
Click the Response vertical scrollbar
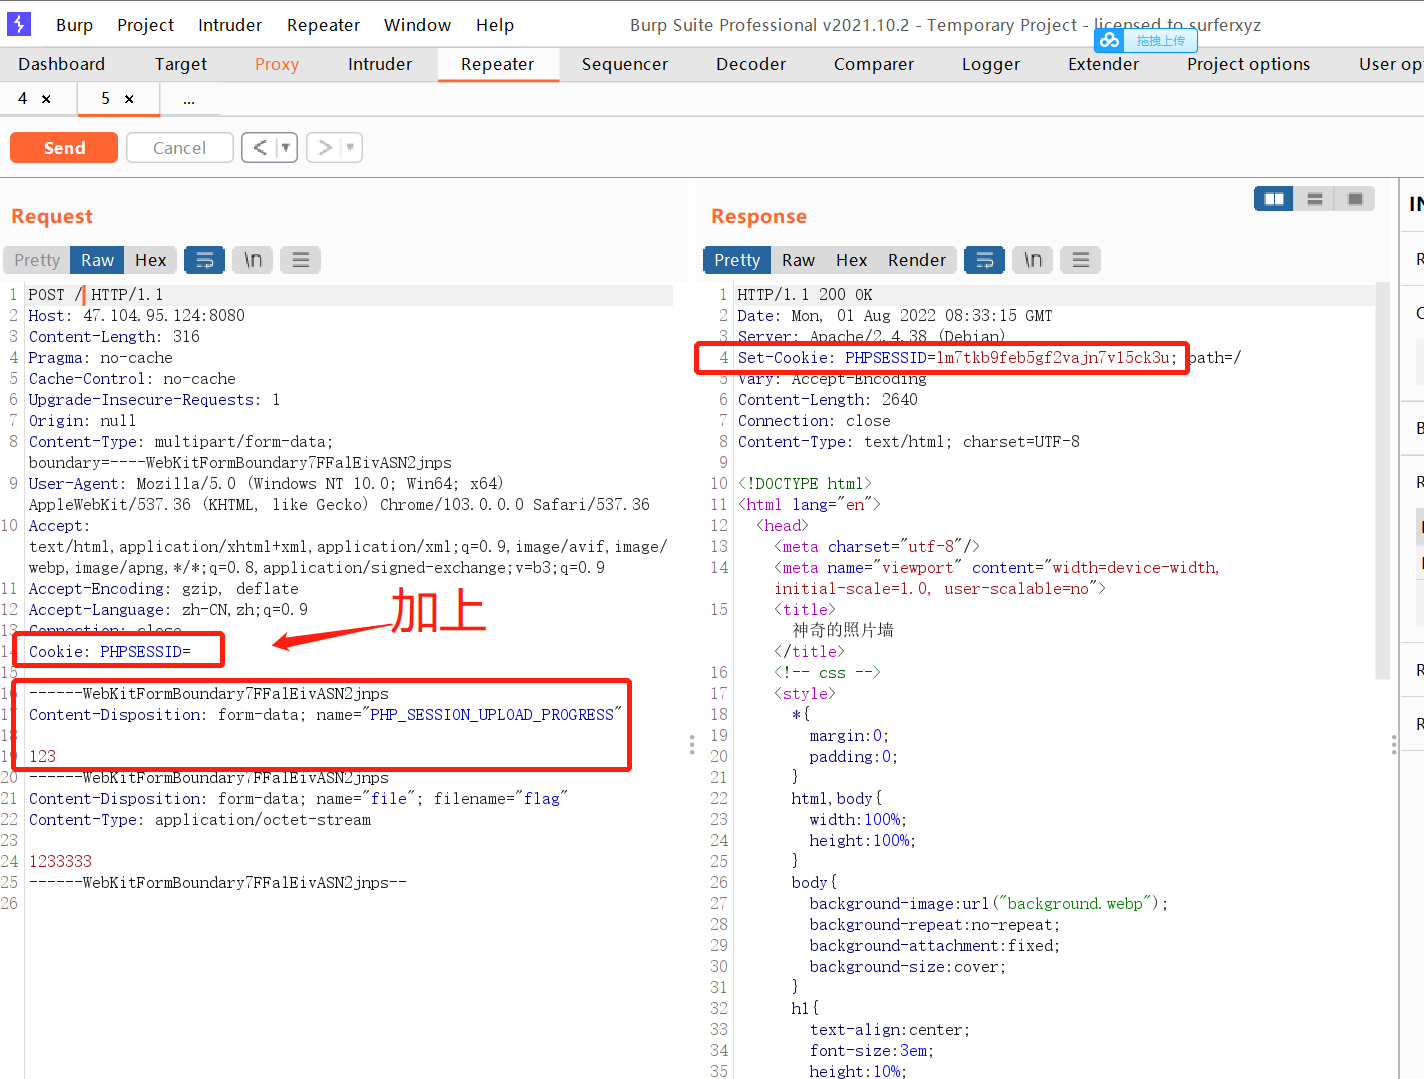coord(1383,480)
